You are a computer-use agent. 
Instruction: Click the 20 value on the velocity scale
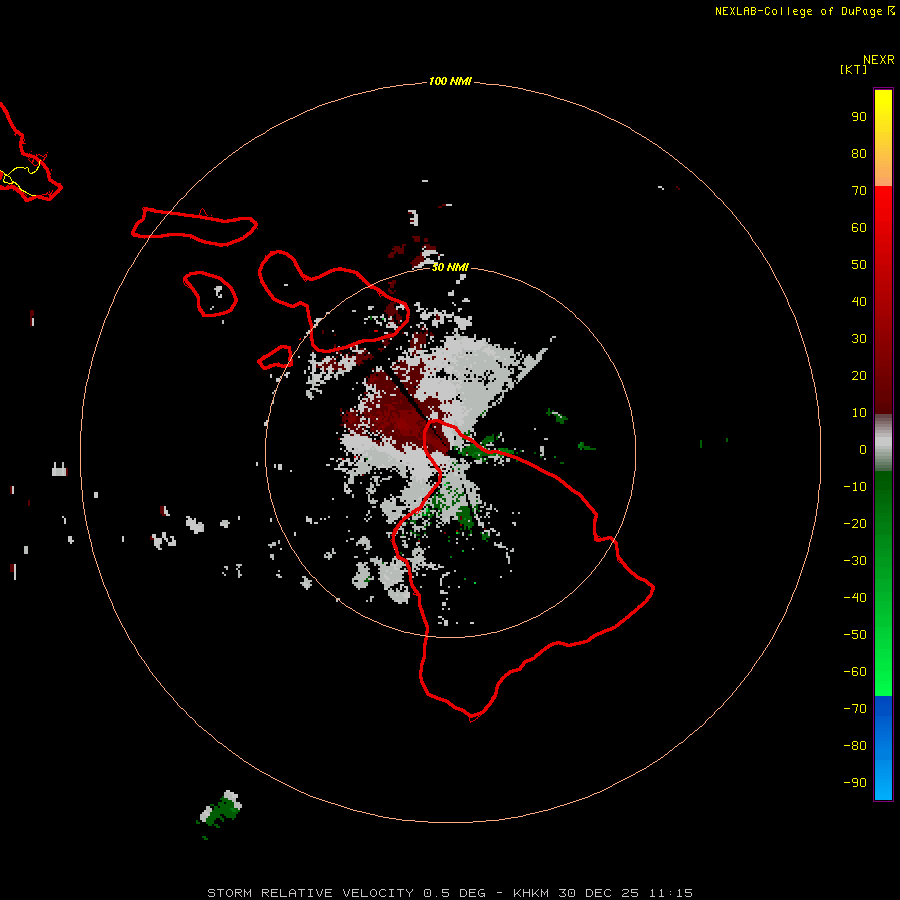click(x=859, y=375)
